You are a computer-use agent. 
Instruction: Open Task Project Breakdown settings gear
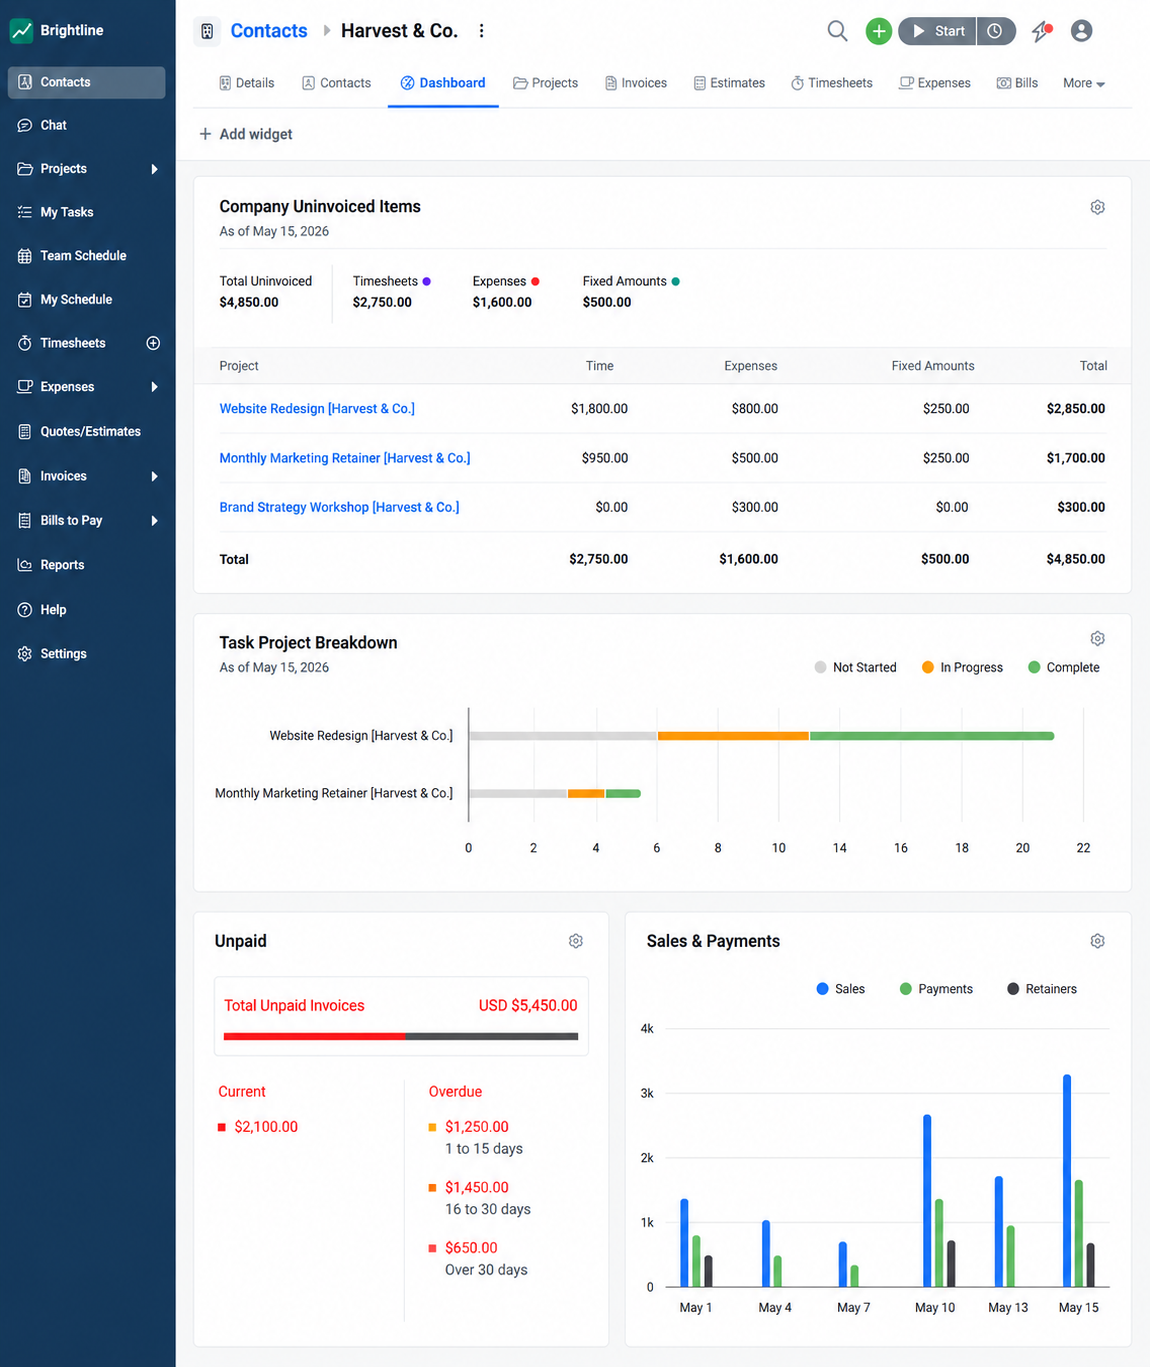1097,639
